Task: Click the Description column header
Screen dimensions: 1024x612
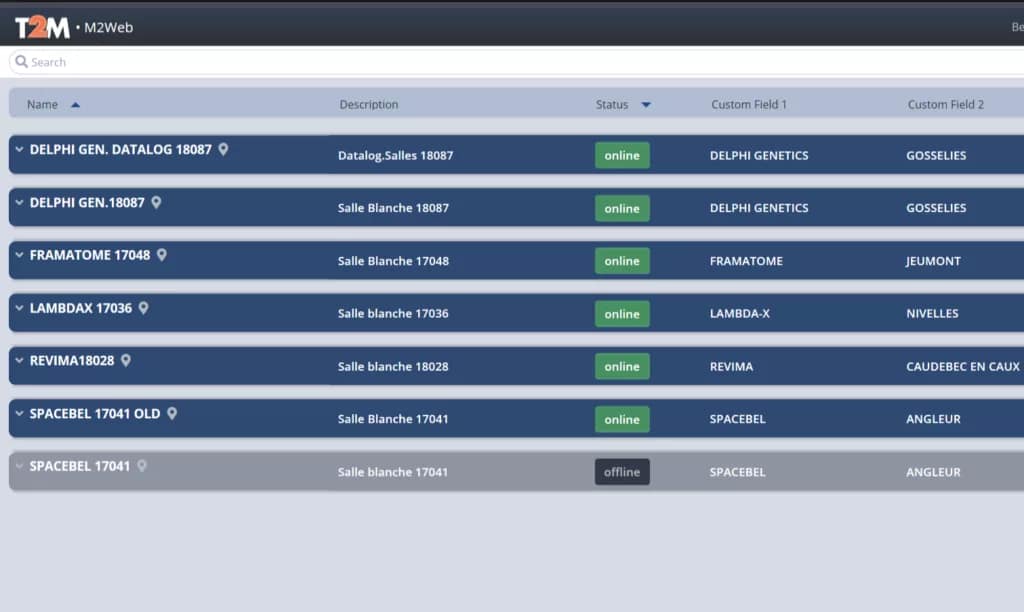Action: coord(368,105)
